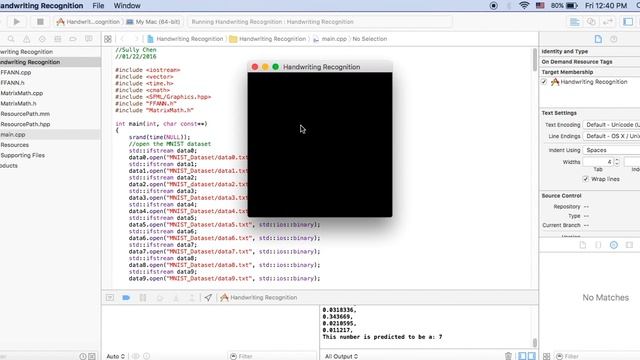Click the Wi-Fi icon in menu bar
Viewport: 640px width, 360px height.
coord(524,6)
